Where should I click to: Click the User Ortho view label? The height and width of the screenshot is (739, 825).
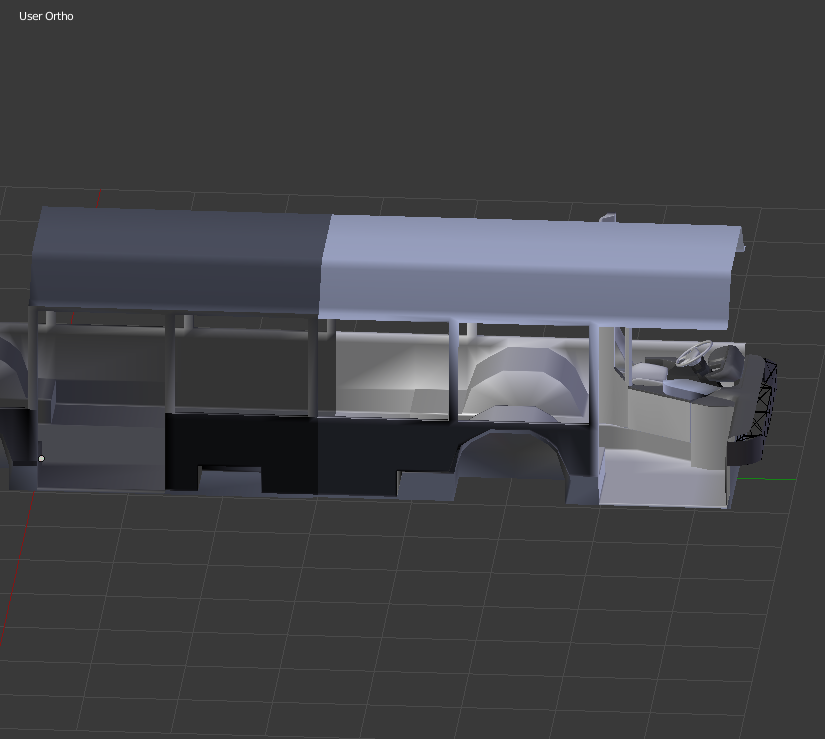coord(46,16)
